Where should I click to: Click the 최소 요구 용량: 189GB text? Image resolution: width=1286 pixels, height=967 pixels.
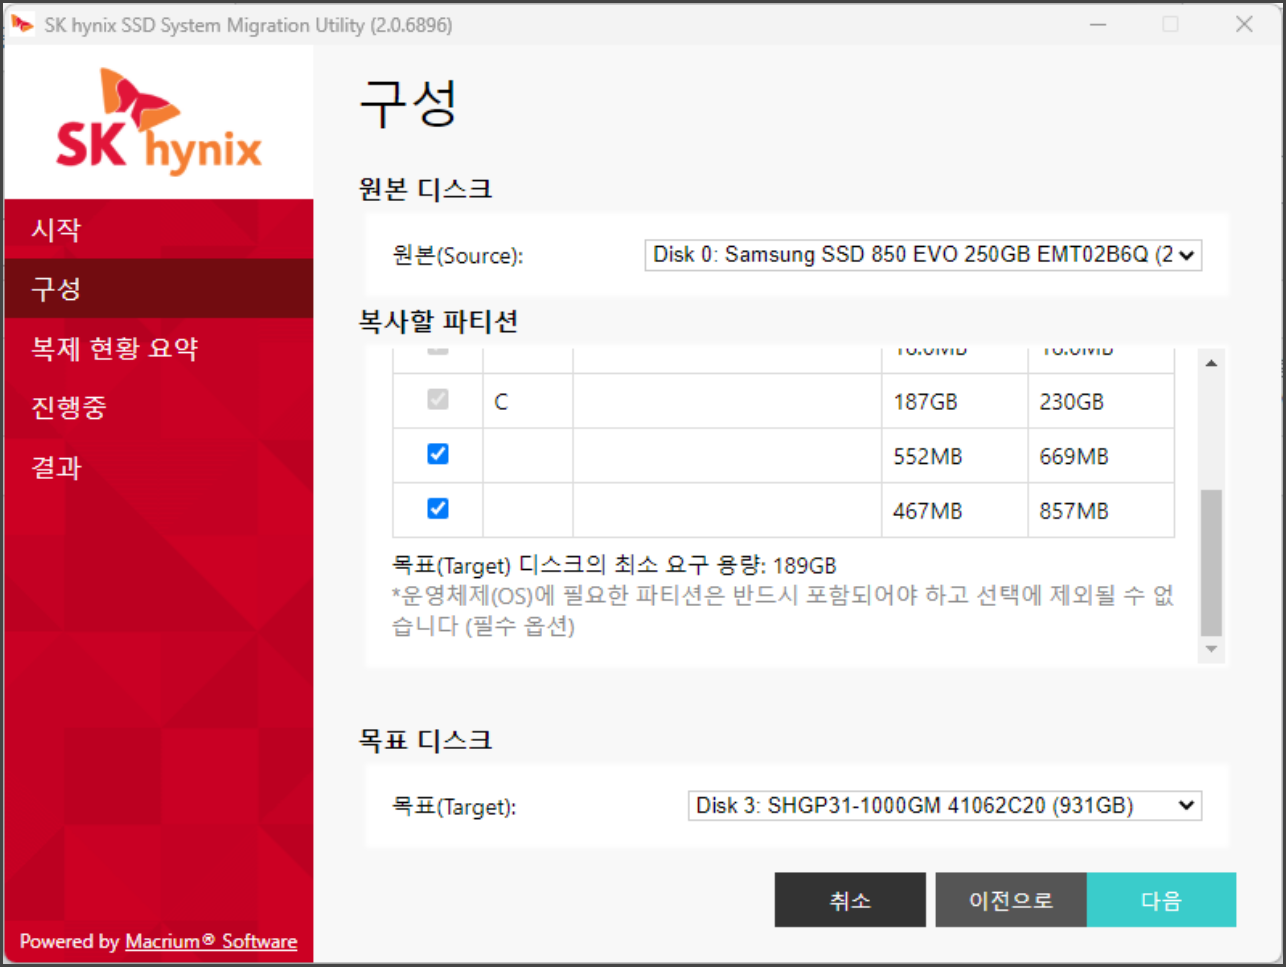pyautogui.click(x=725, y=566)
